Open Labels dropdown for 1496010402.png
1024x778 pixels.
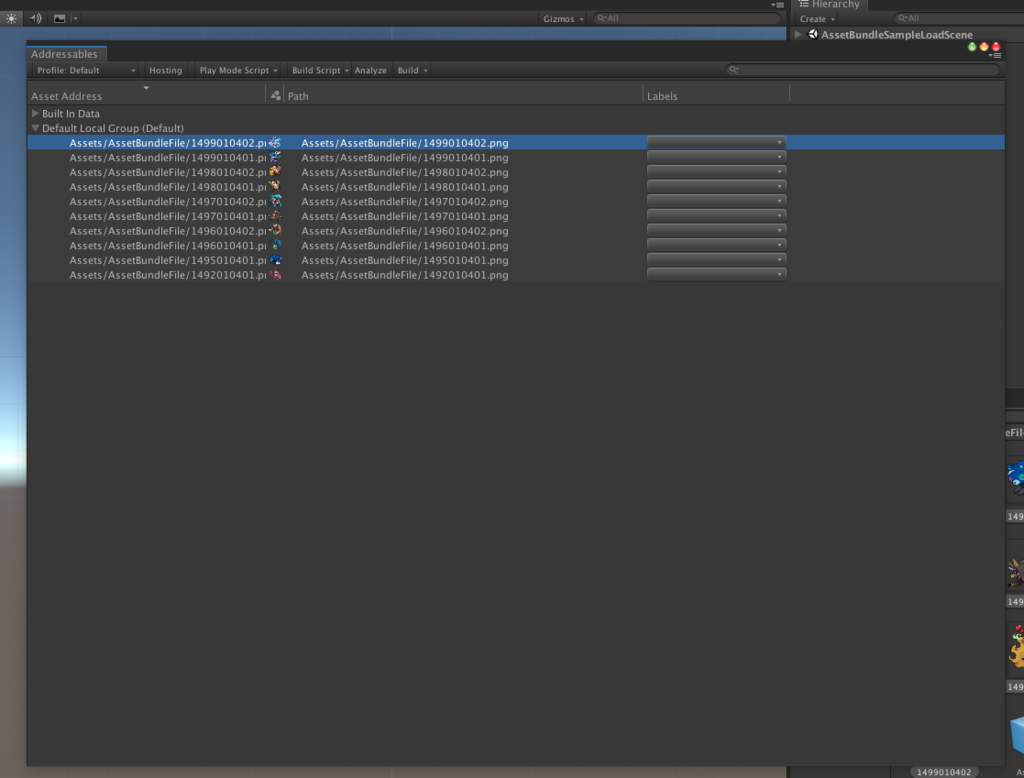pos(716,230)
